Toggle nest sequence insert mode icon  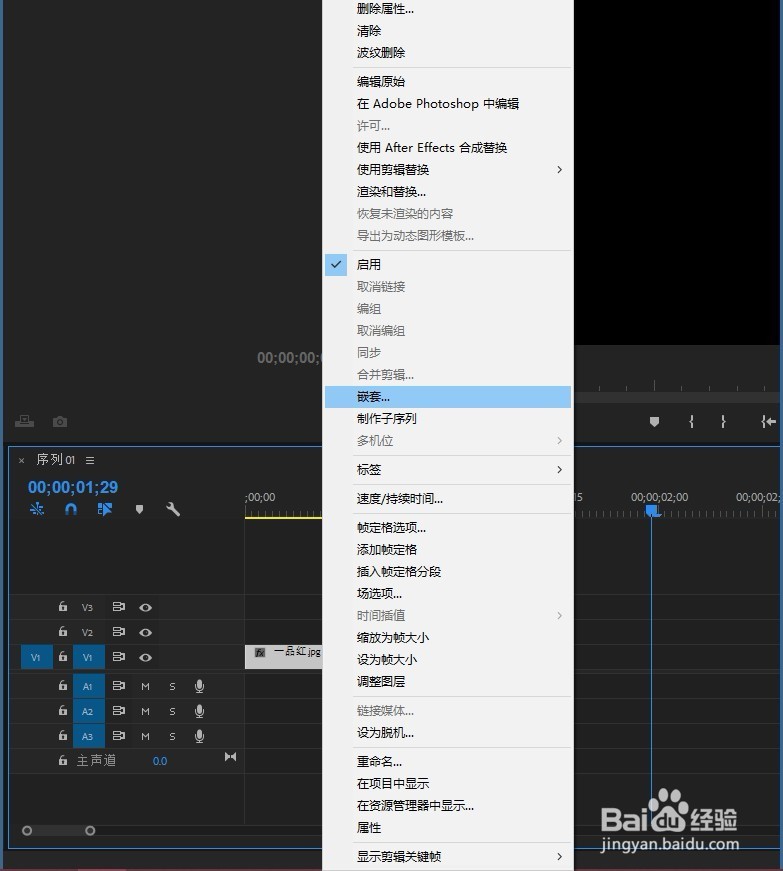pos(37,509)
